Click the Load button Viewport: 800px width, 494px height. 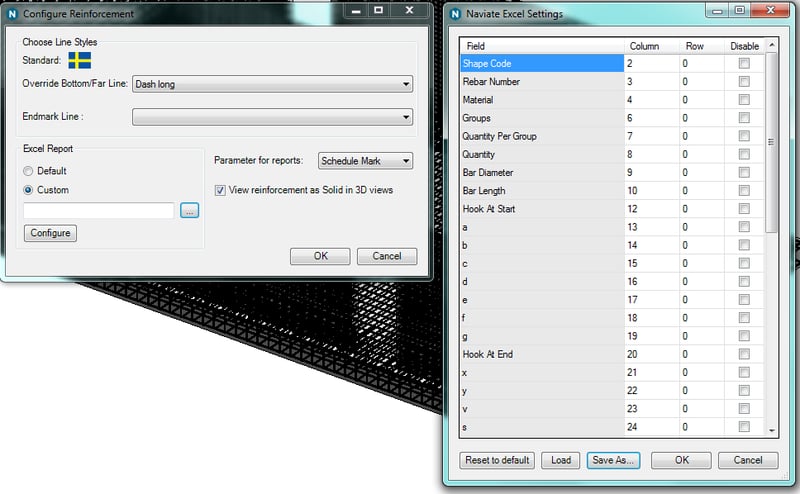pos(561,460)
